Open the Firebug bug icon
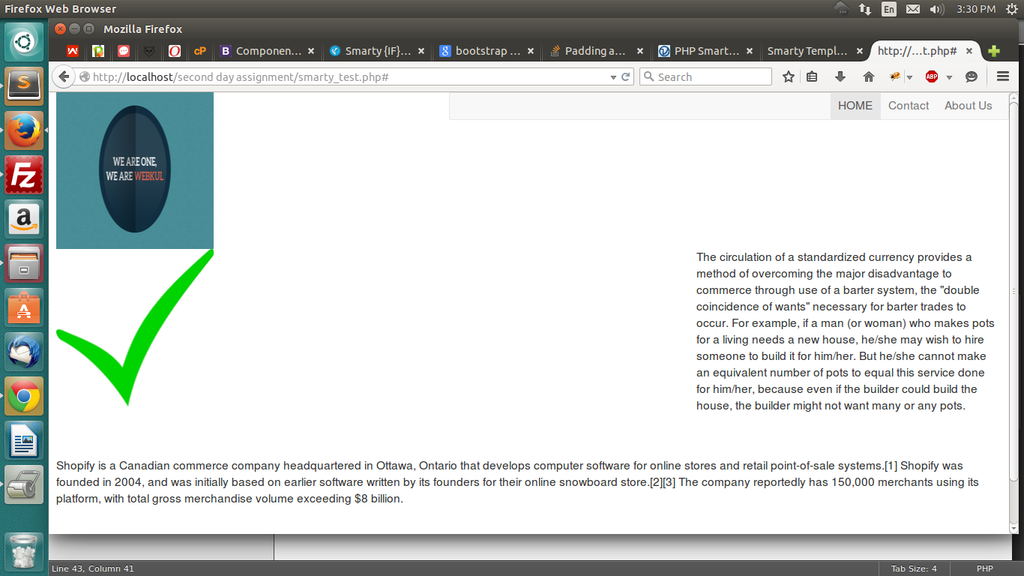Screen dimensions: 1024x576 [895, 76]
